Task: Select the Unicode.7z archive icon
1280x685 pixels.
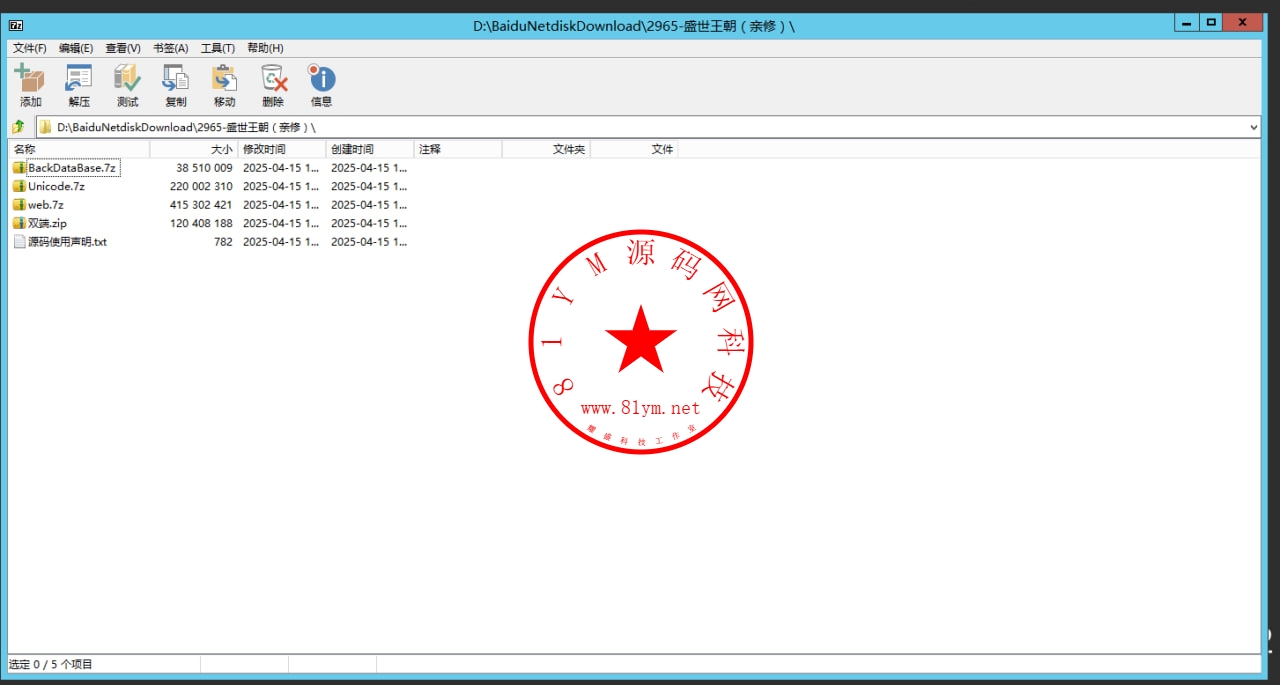Action: click(x=19, y=186)
